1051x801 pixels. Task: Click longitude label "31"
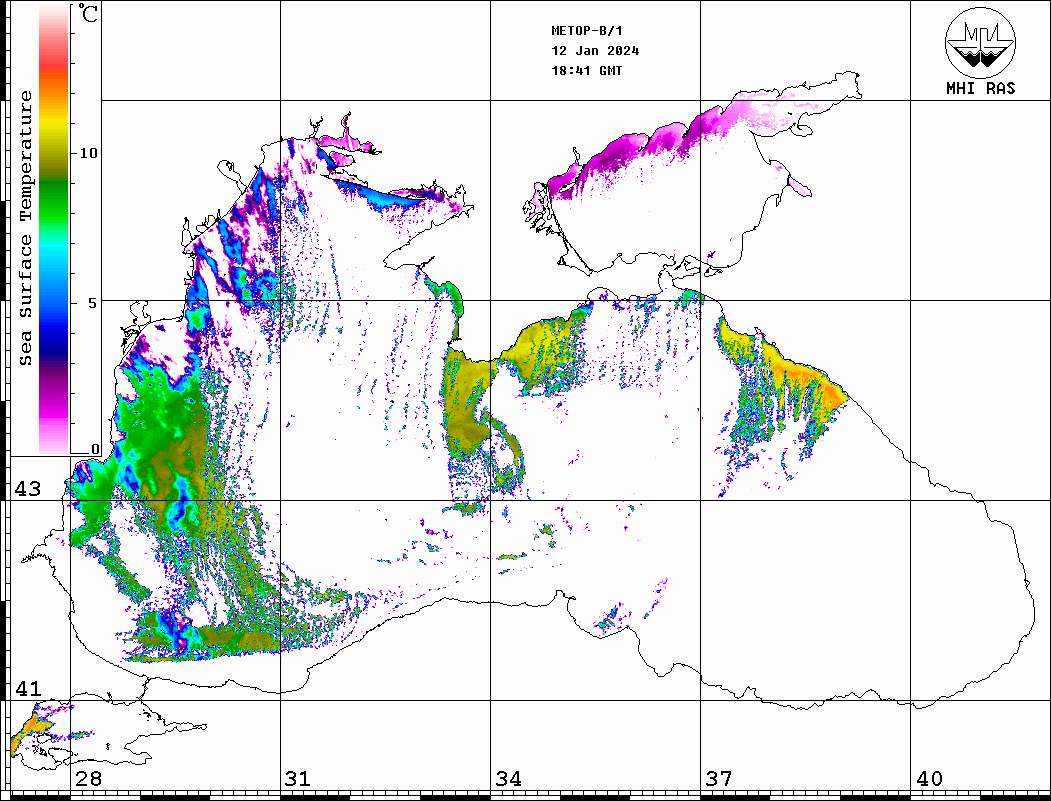click(x=298, y=779)
